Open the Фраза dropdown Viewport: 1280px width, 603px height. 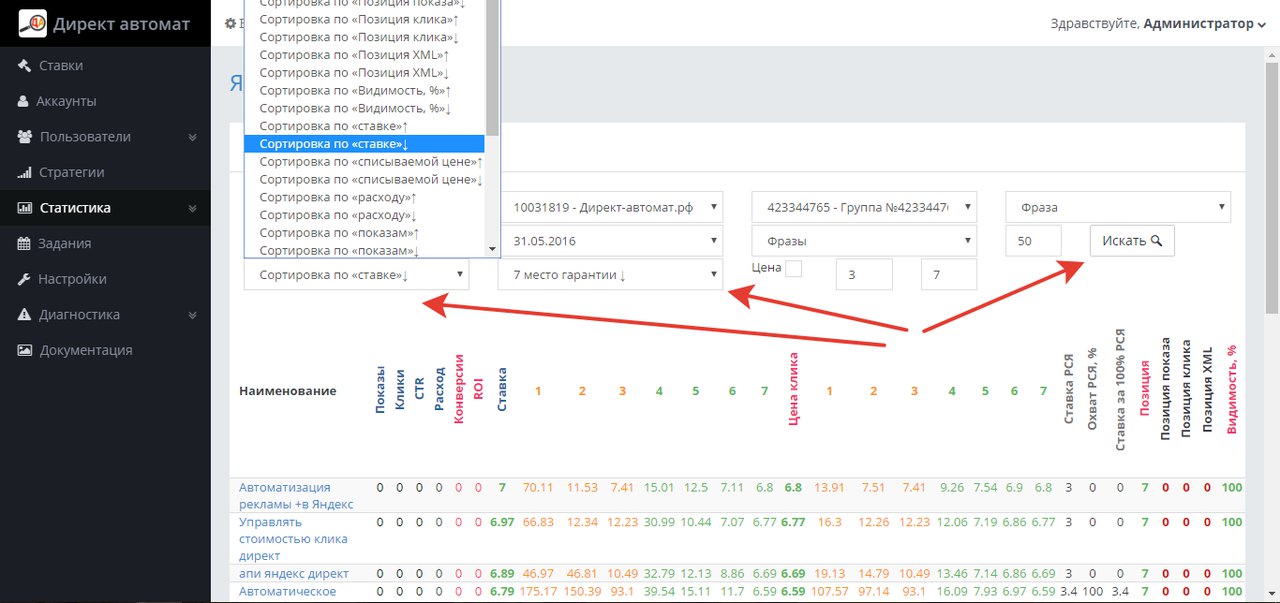click(1117, 208)
